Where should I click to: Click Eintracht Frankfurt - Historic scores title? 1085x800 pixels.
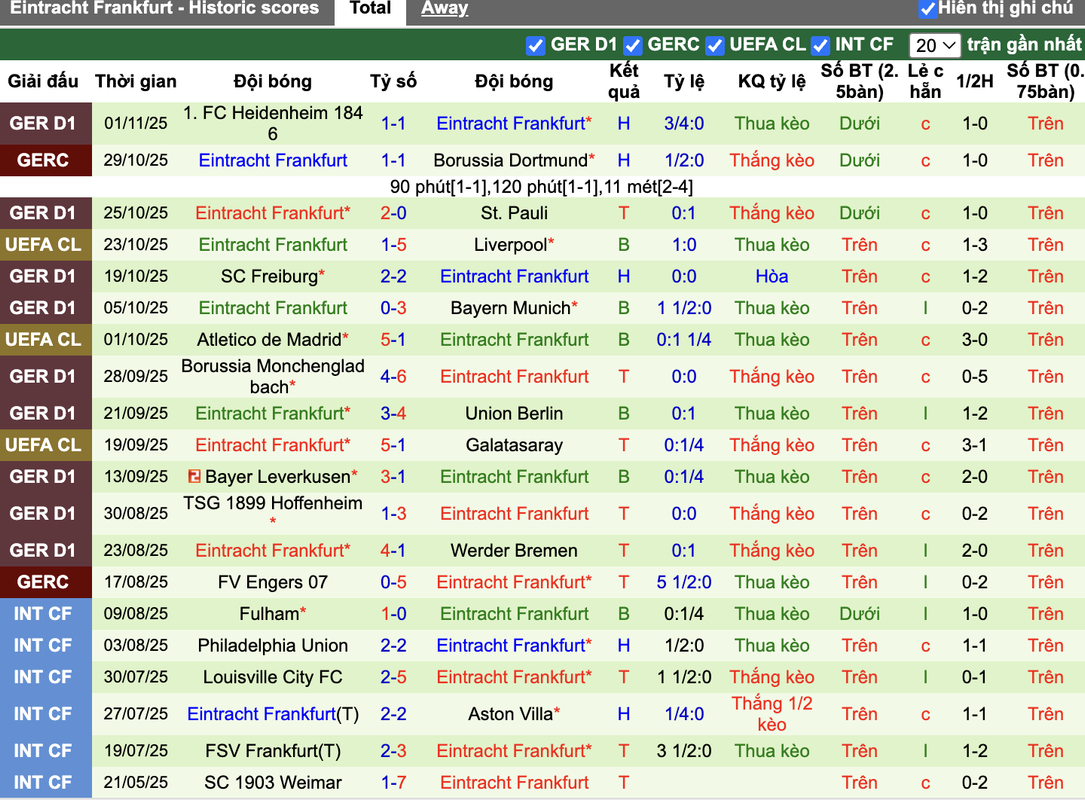tap(164, 8)
